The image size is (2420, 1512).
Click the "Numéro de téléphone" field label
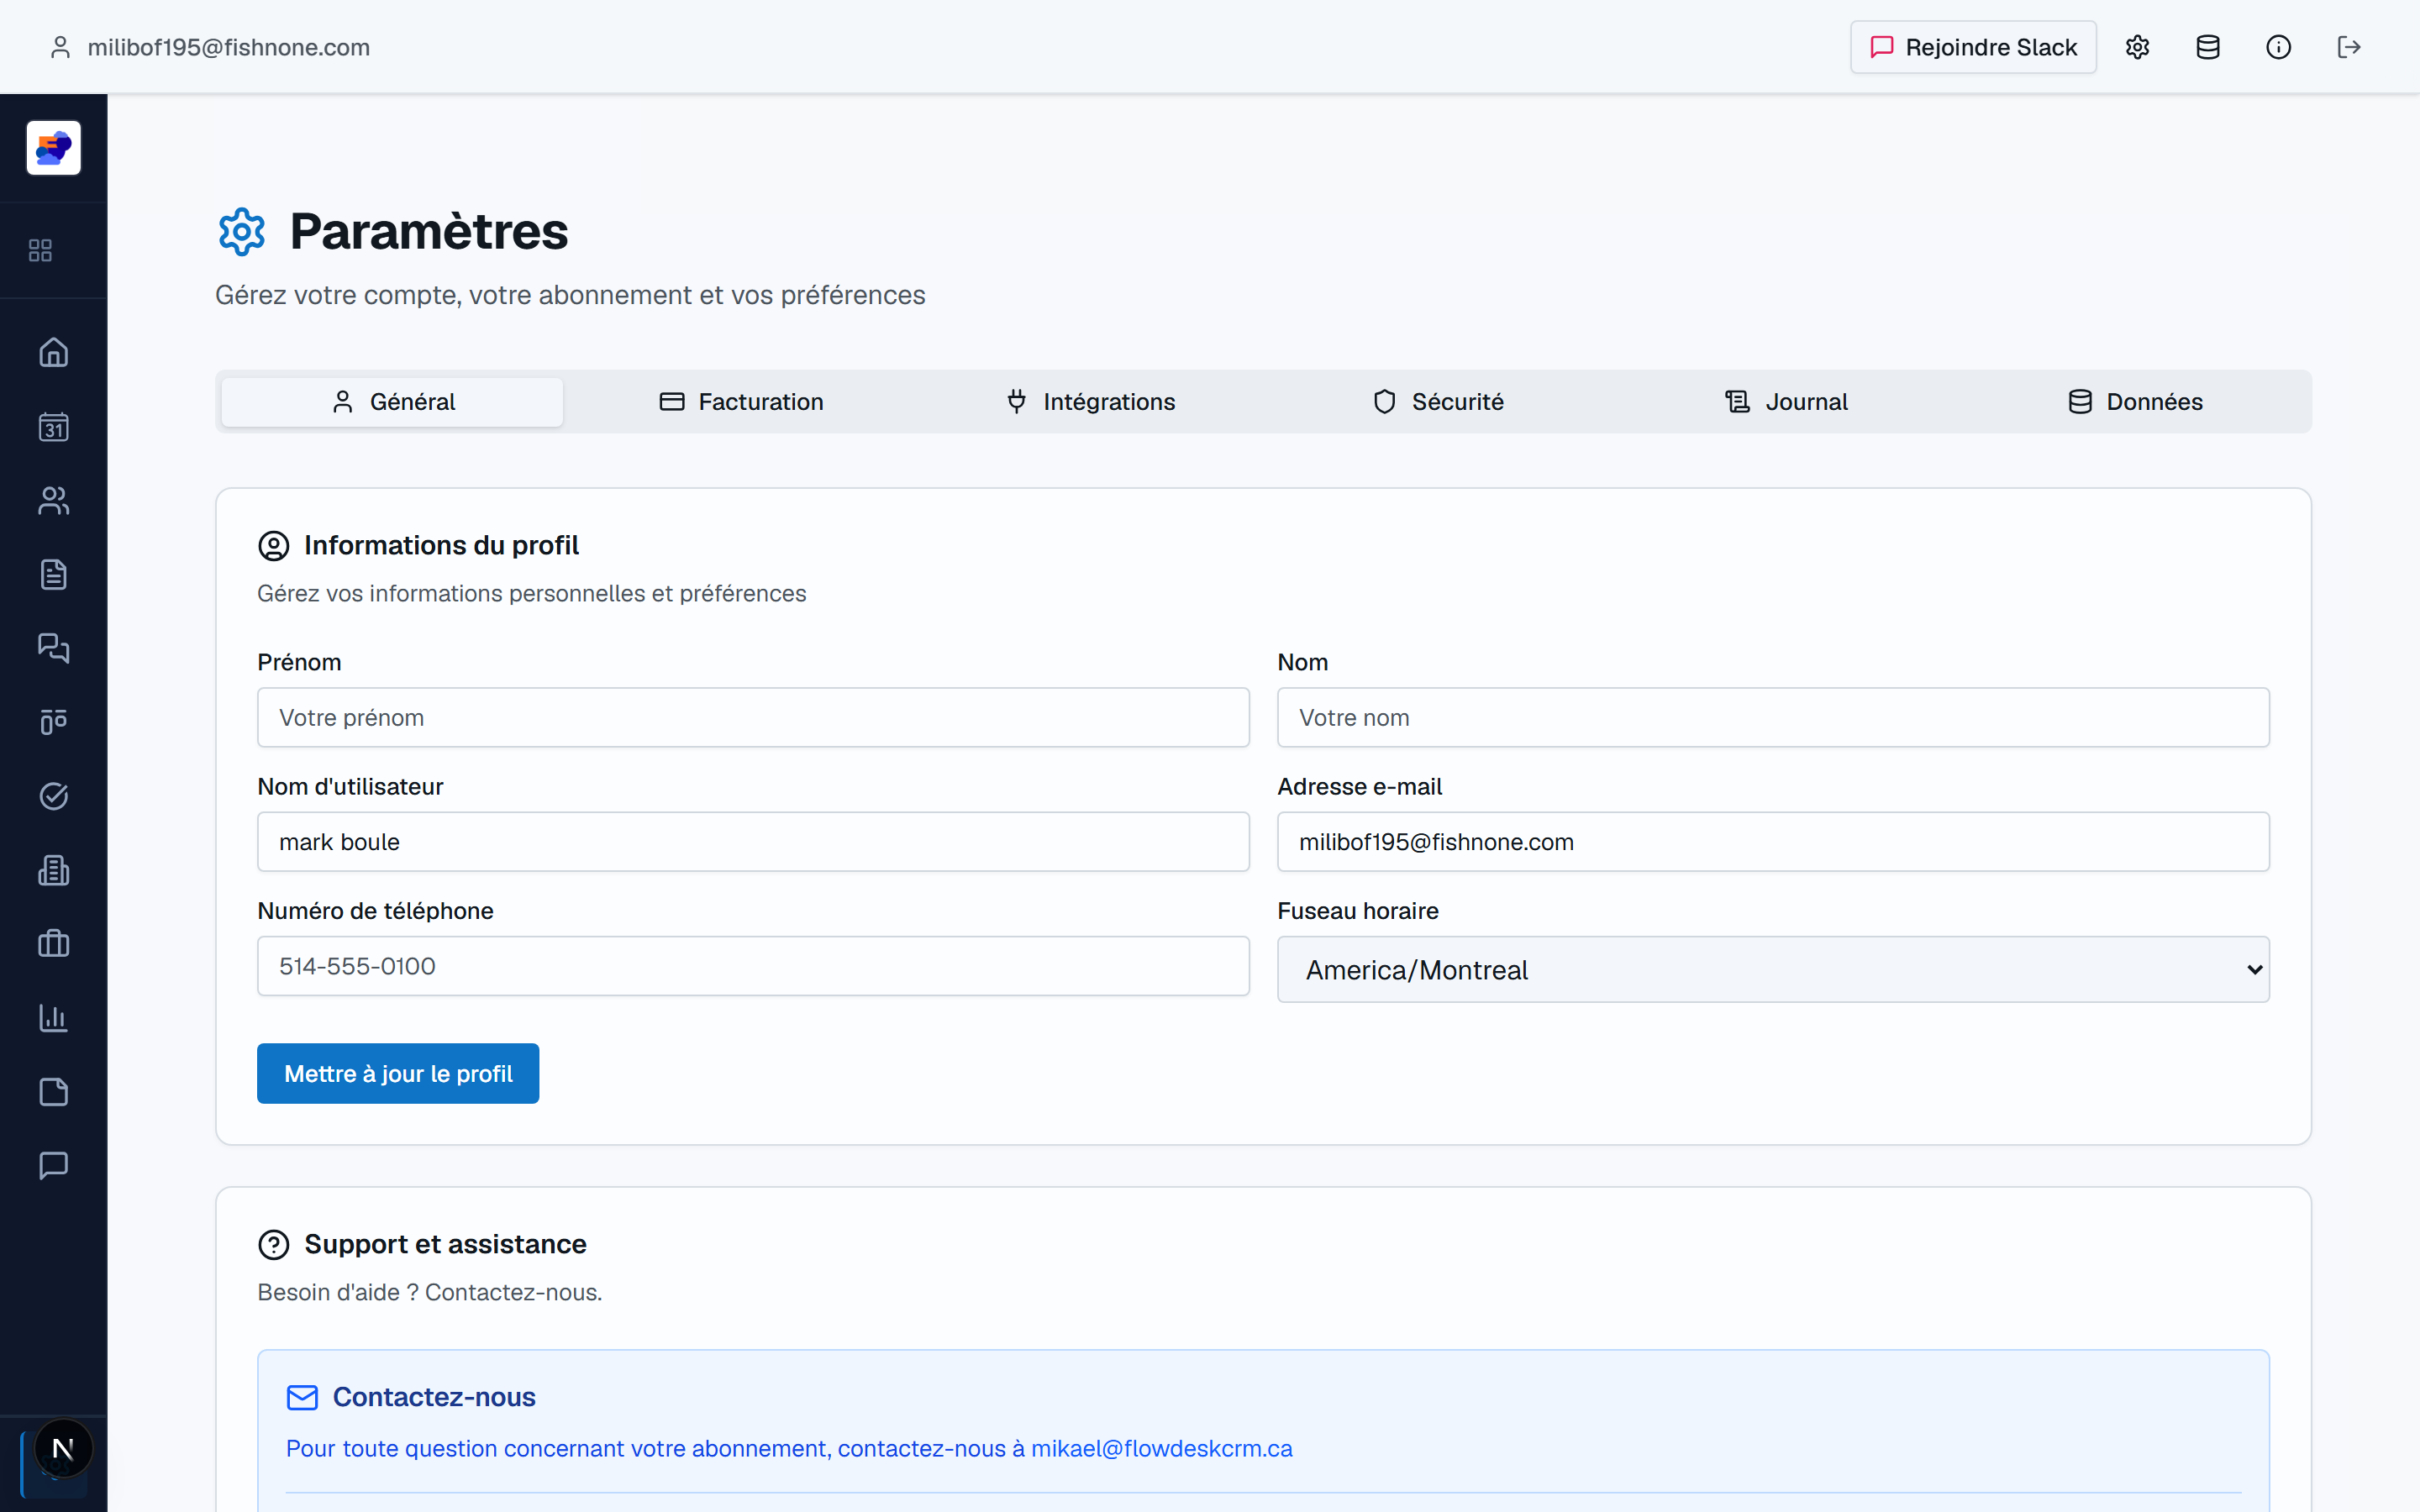pos(375,911)
